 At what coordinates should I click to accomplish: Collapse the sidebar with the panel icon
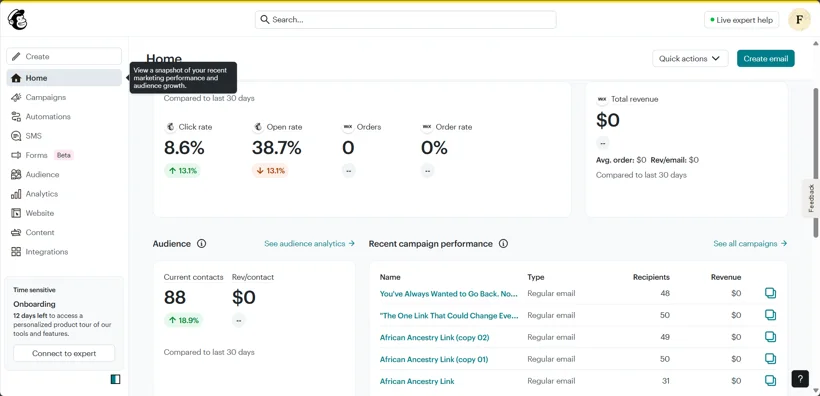(116, 379)
